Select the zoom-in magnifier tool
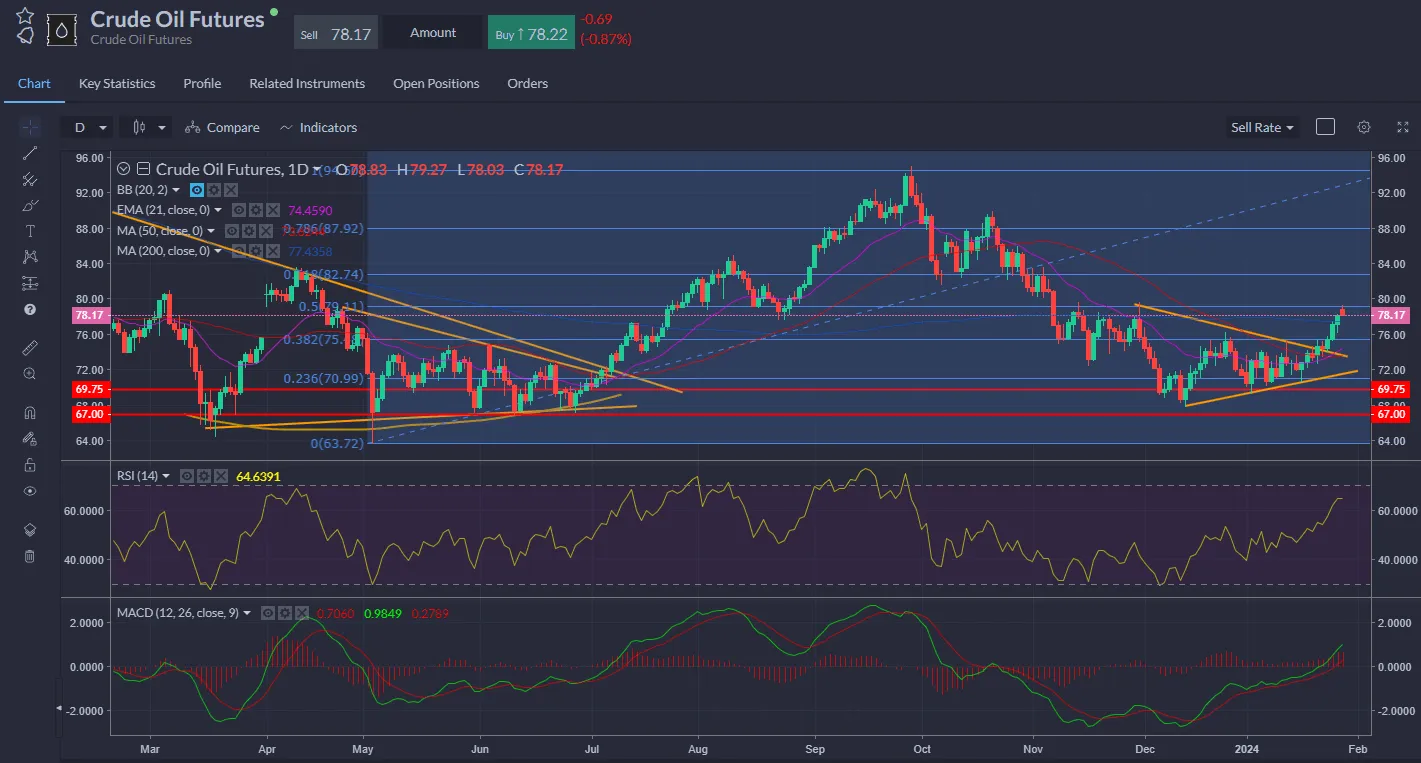The image size is (1421, 763). click(29, 373)
